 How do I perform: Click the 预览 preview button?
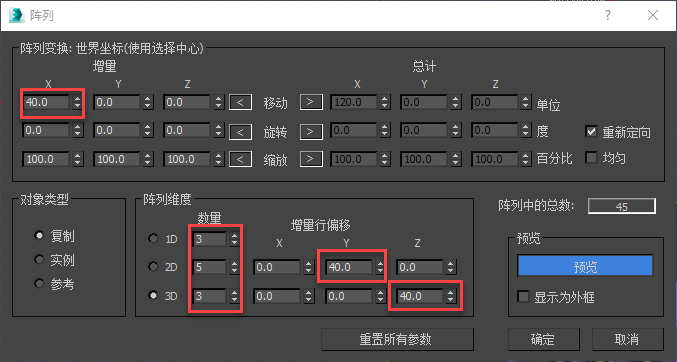click(x=585, y=266)
